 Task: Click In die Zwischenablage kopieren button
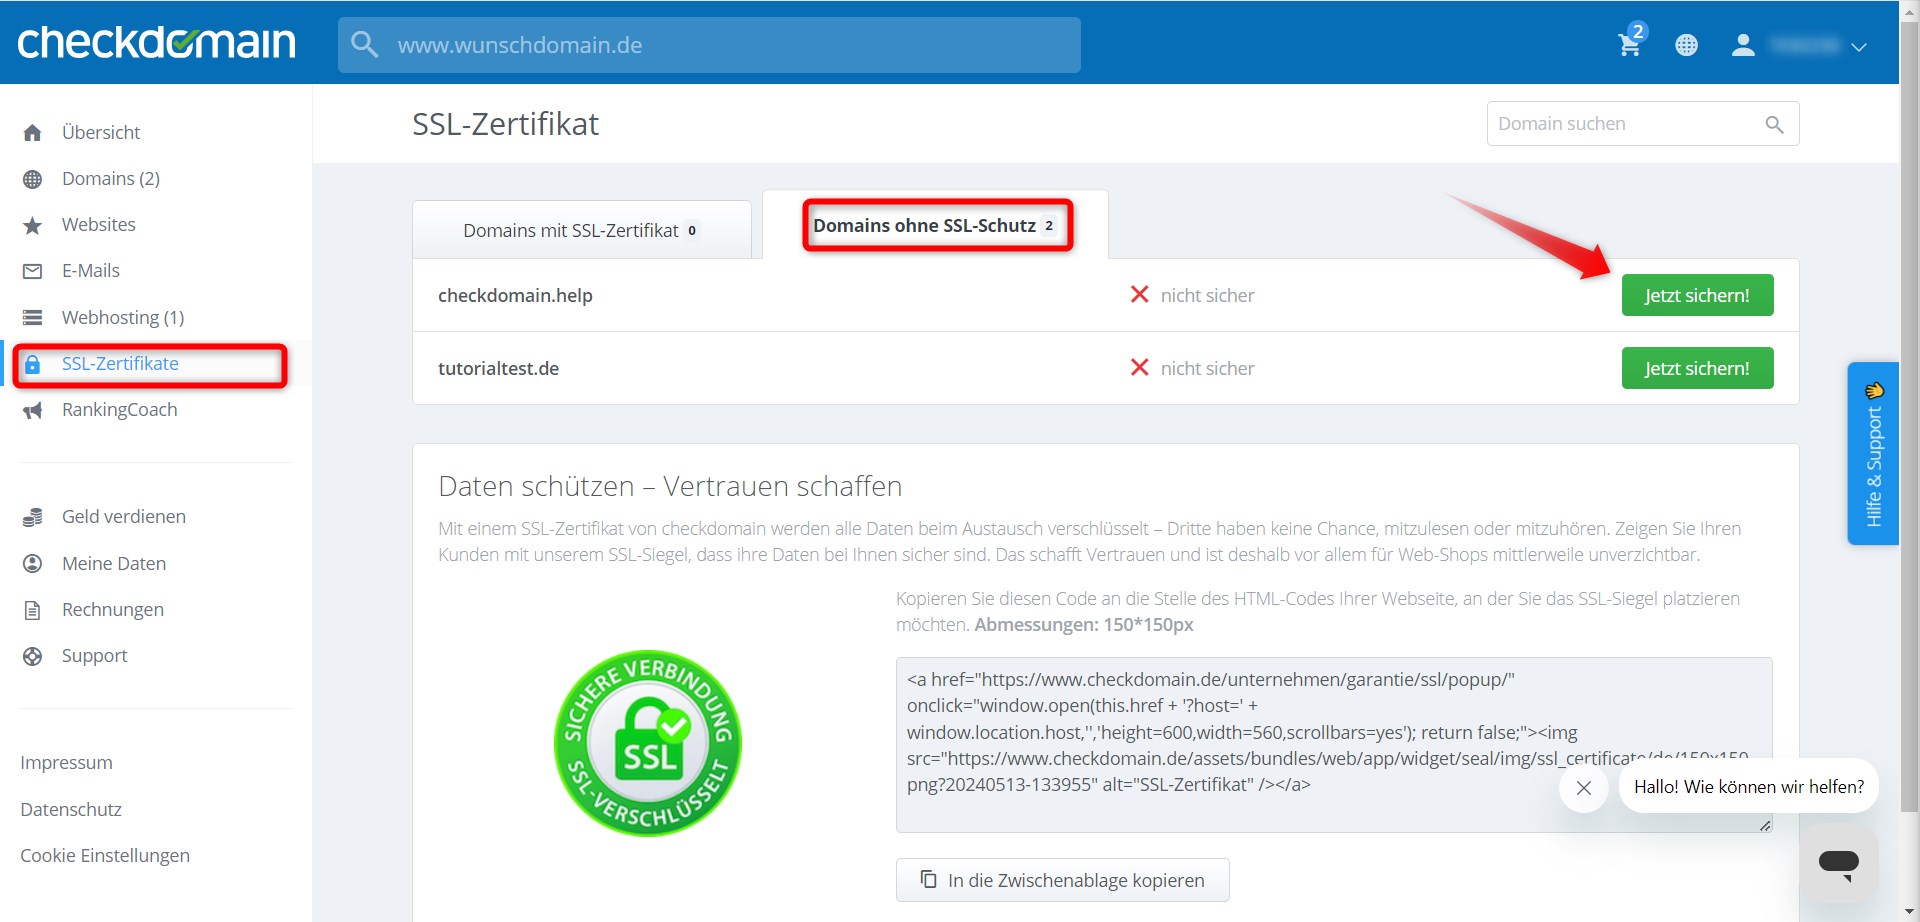point(1062,880)
